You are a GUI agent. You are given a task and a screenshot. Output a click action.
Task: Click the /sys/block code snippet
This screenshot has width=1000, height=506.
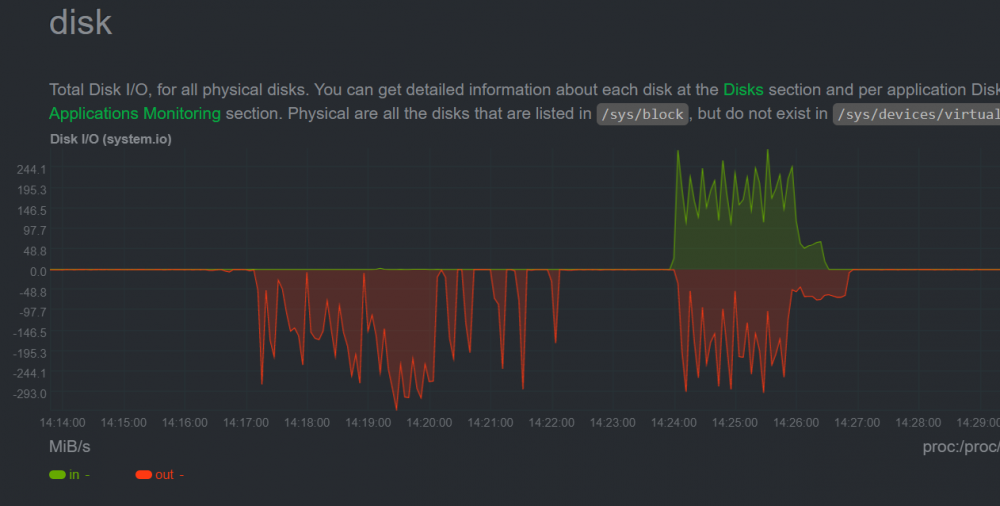642,114
